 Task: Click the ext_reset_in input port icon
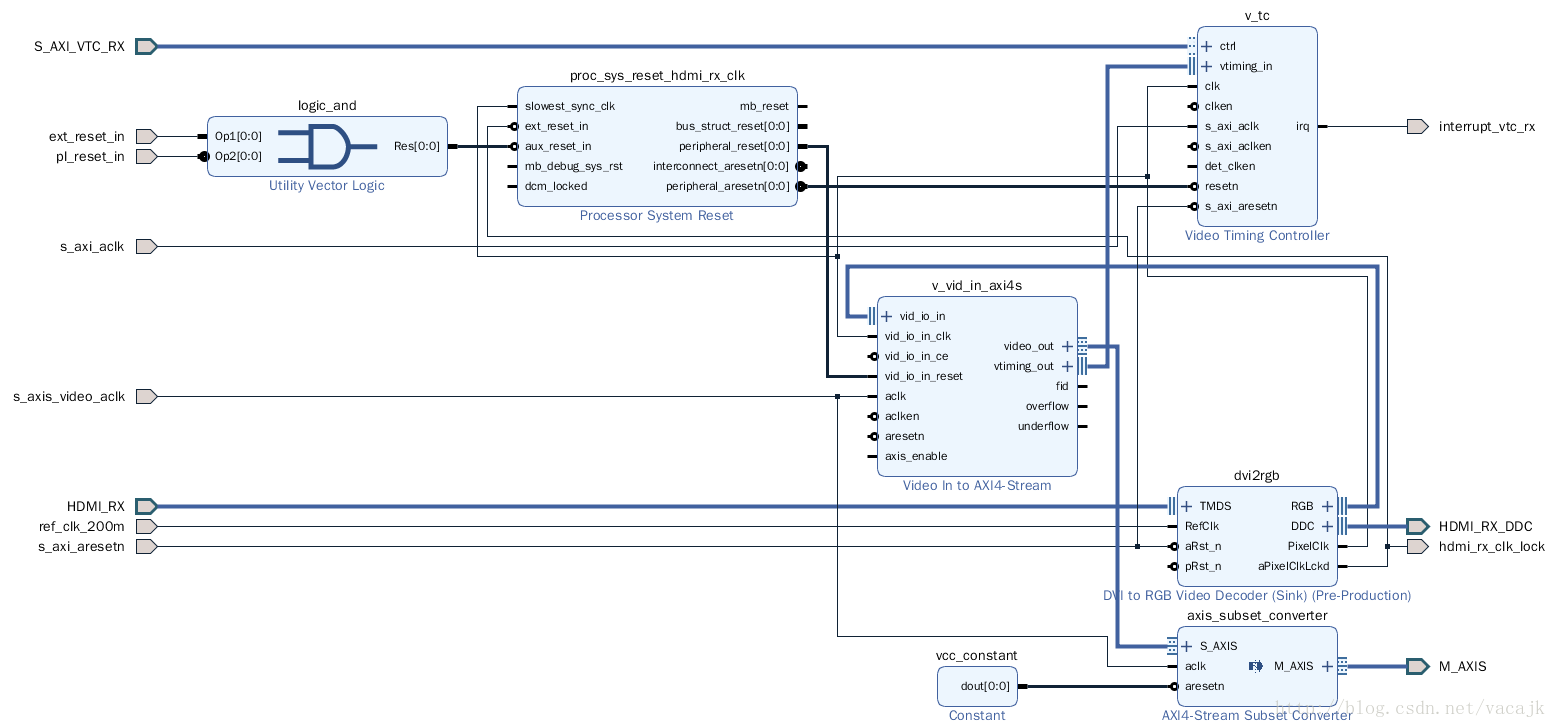(x=146, y=136)
